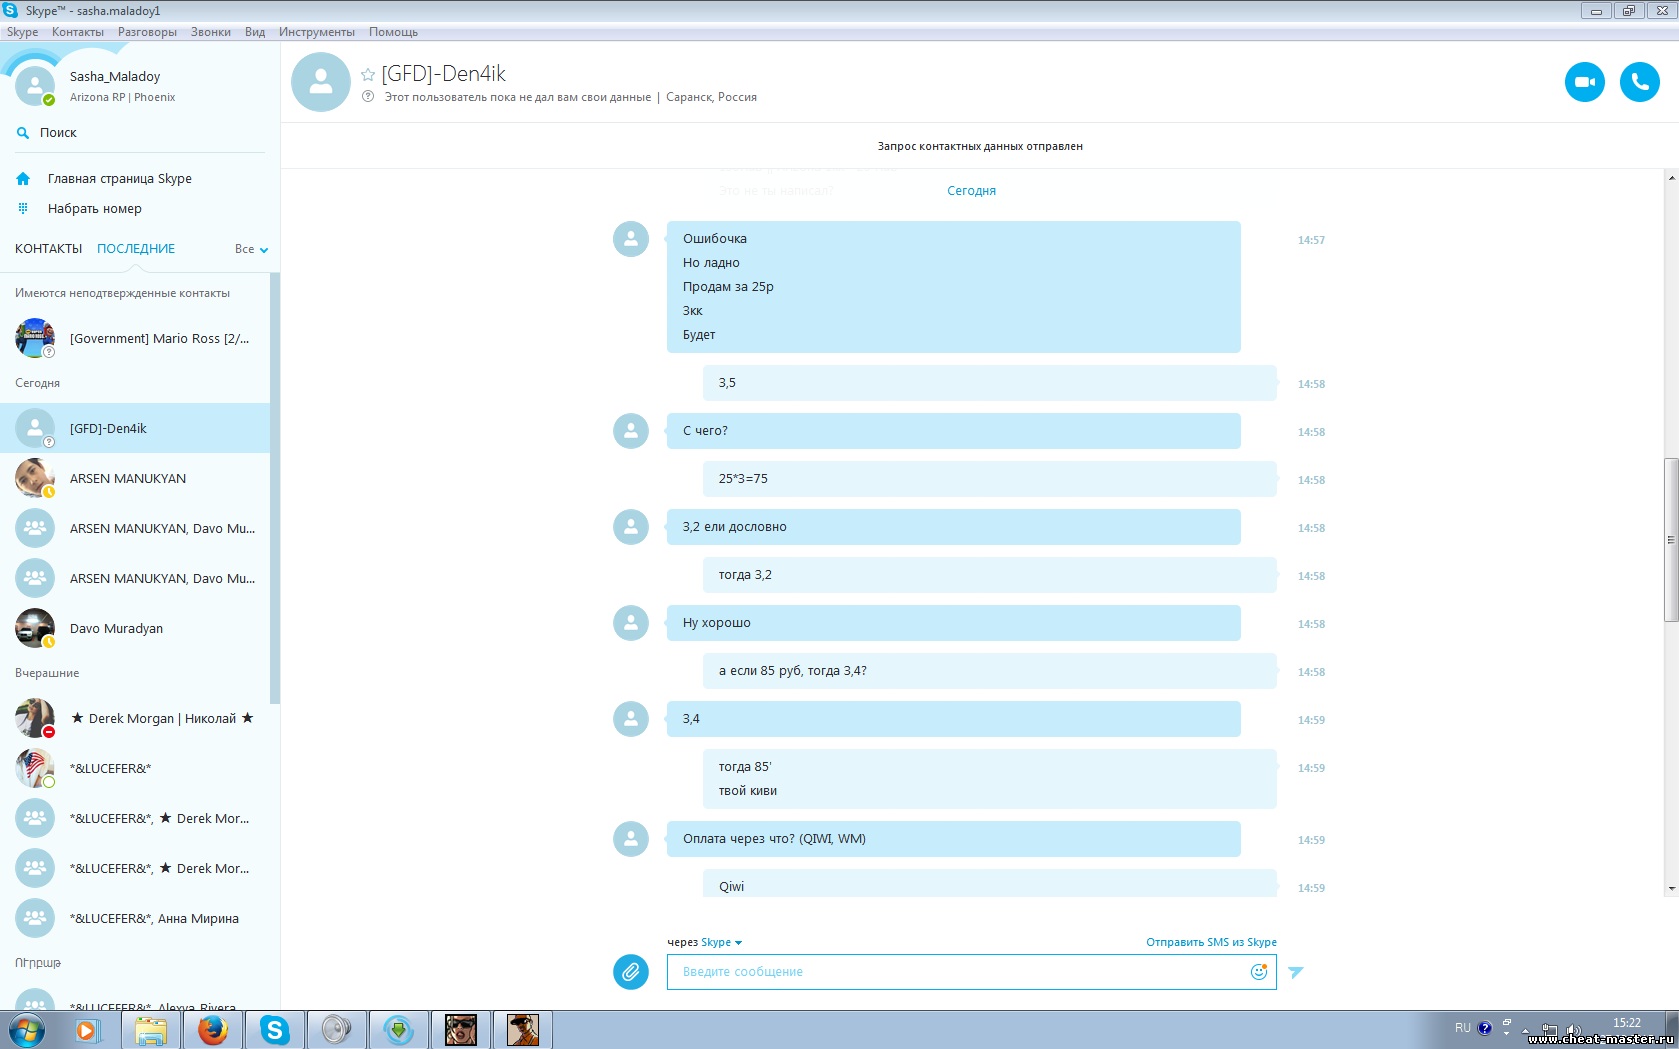Click 'Отправить SMS из Skype' link
The height and width of the screenshot is (1049, 1679).
click(1211, 942)
